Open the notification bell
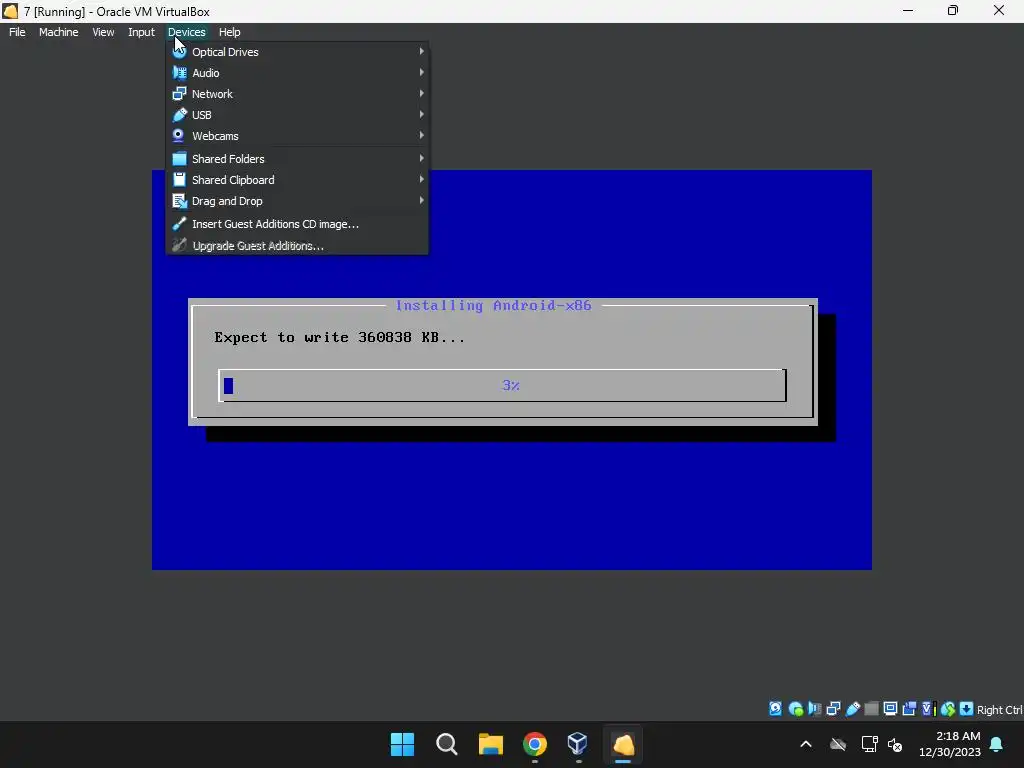The height and width of the screenshot is (768, 1024). (x=997, y=744)
